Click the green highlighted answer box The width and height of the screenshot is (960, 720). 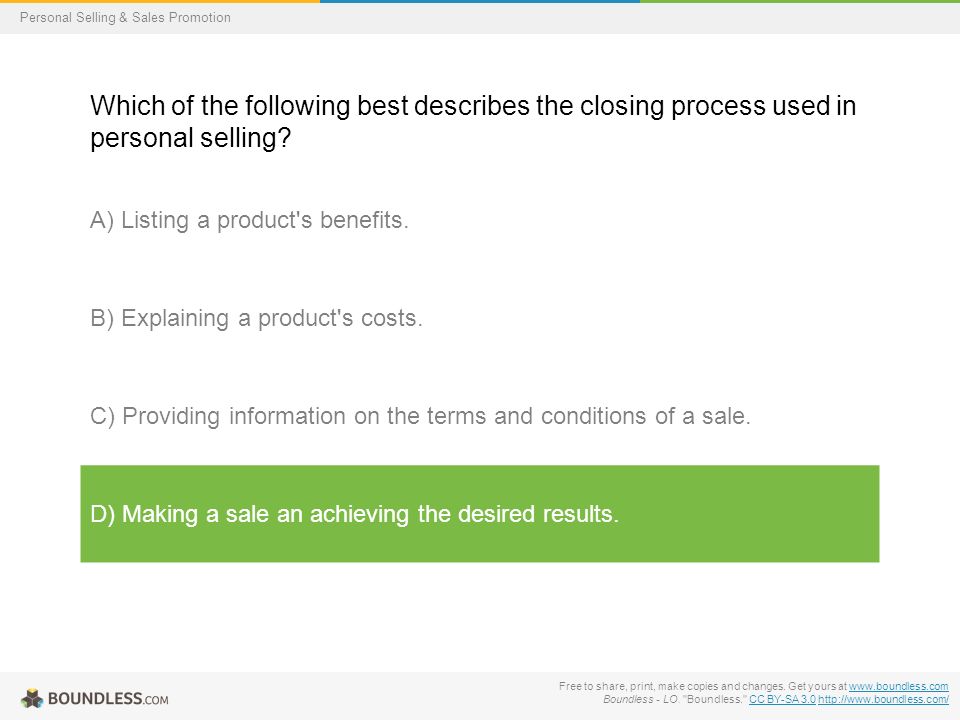tap(480, 514)
